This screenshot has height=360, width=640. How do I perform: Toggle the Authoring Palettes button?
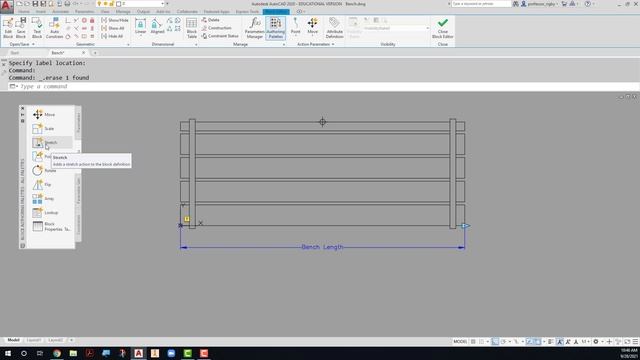(x=276, y=28)
